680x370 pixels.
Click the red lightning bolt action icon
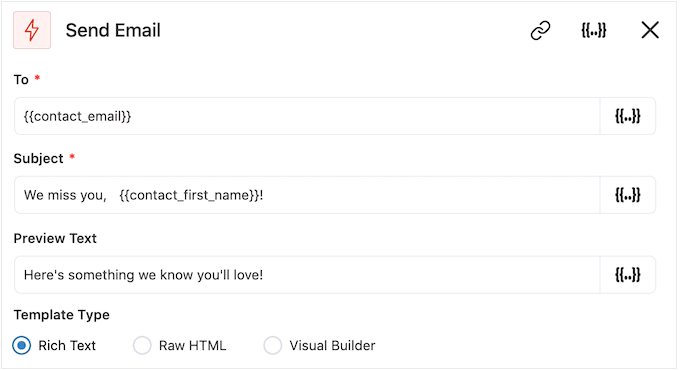pos(32,30)
